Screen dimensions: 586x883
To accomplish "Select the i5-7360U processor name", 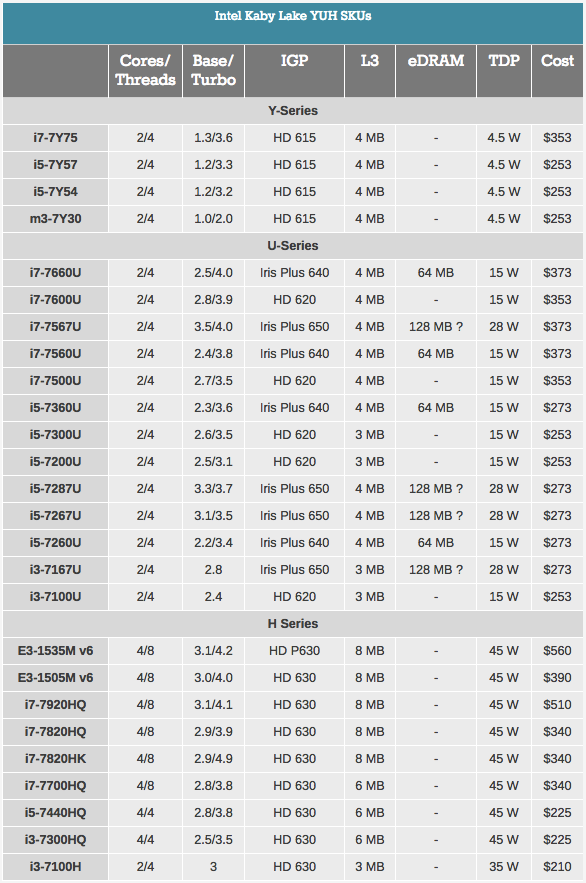I will [55, 408].
